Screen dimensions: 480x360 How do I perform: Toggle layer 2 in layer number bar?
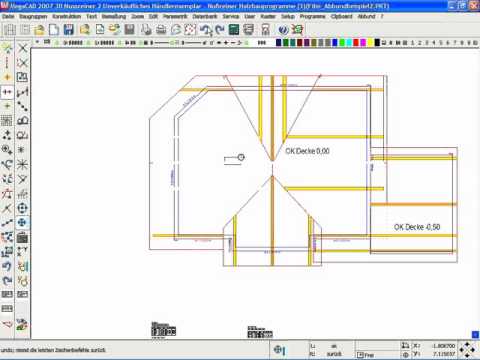[419, 43]
